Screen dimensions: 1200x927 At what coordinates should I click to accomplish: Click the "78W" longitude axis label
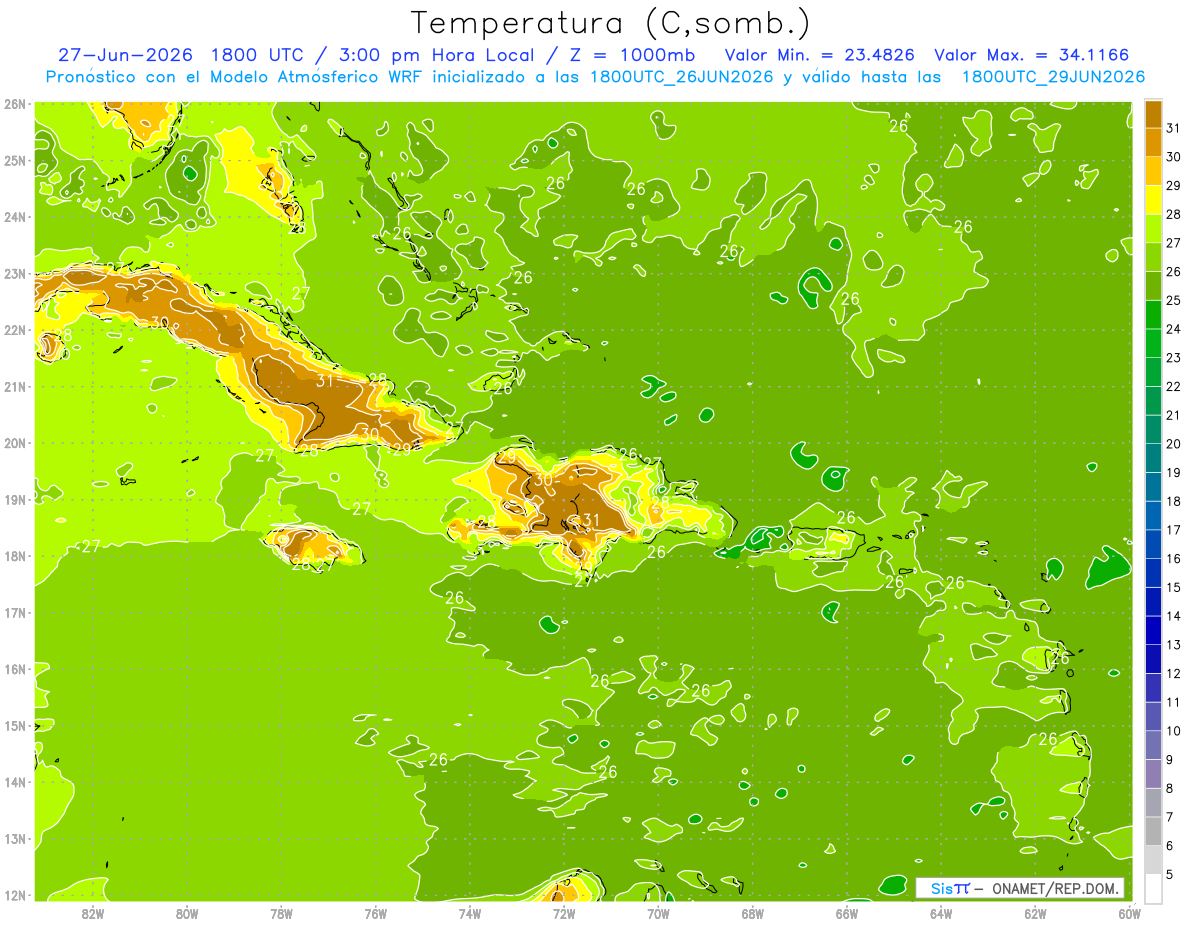point(281,913)
